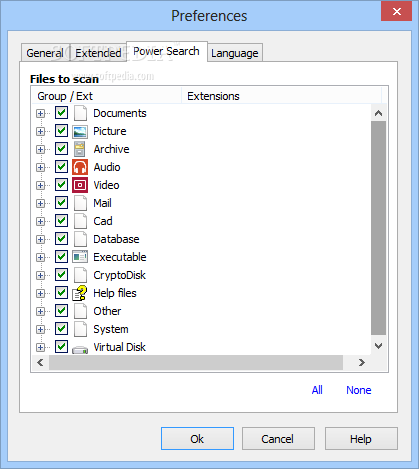
Task: Expand the Mail group
Action: (x=40, y=204)
